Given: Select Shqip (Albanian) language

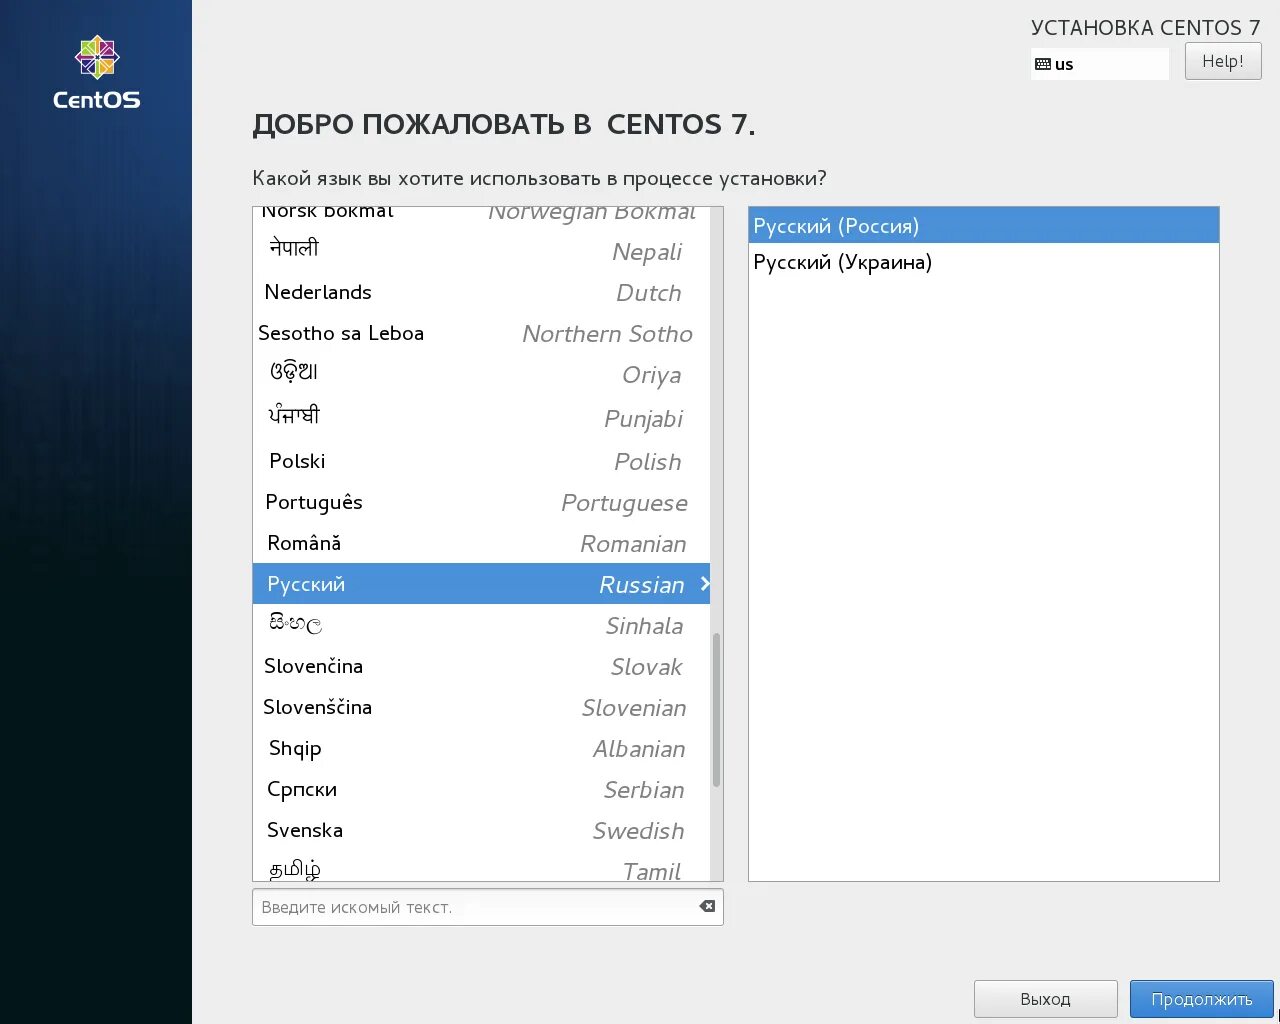Looking at the screenshot, I should pyautogui.click(x=481, y=748).
